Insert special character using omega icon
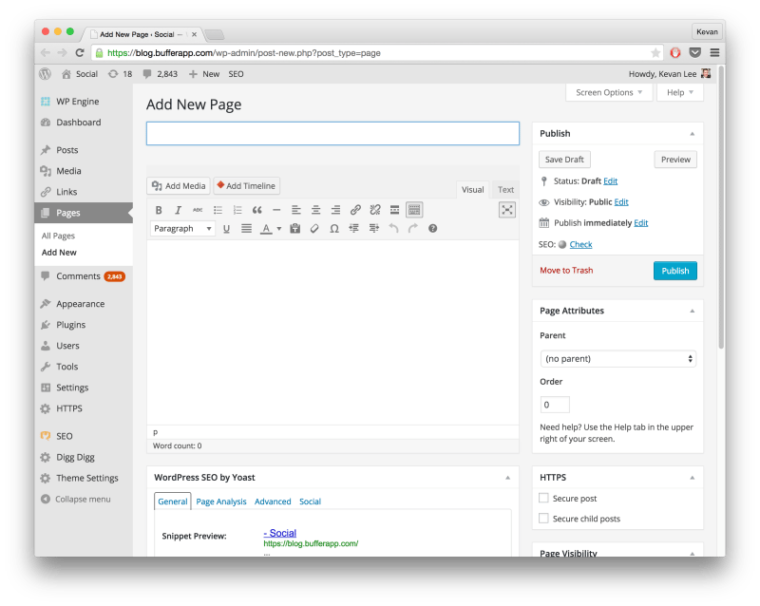Image resolution: width=760 pixels, height=606 pixels. [x=334, y=229]
